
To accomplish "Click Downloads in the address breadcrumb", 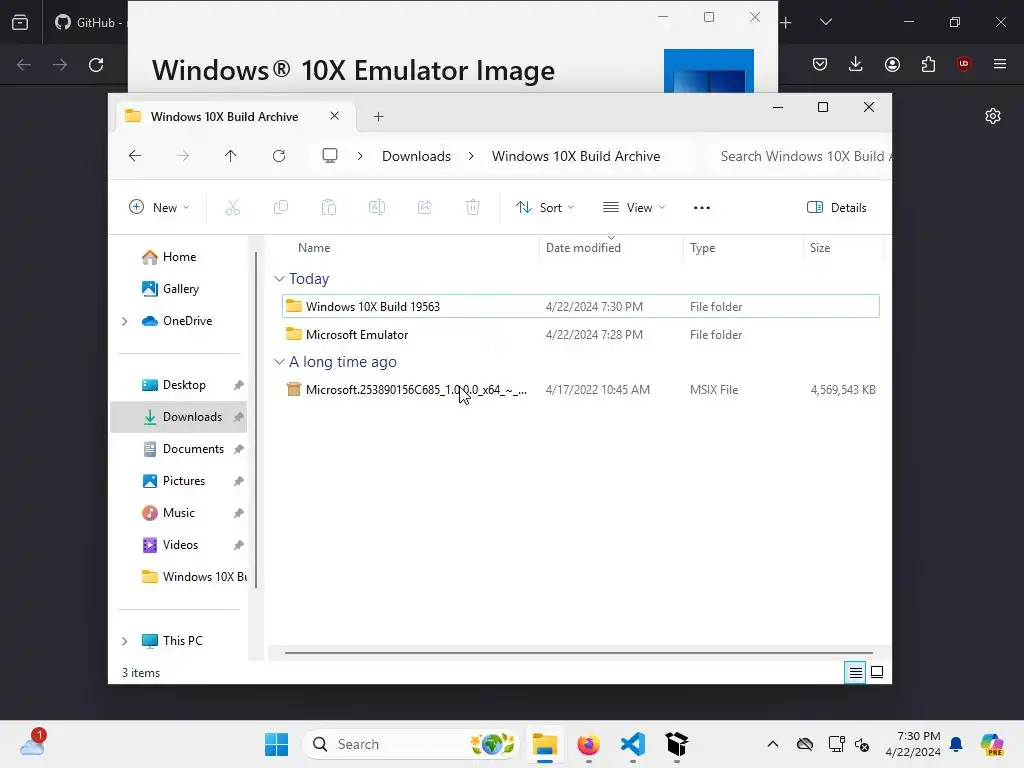I will (417, 157).
